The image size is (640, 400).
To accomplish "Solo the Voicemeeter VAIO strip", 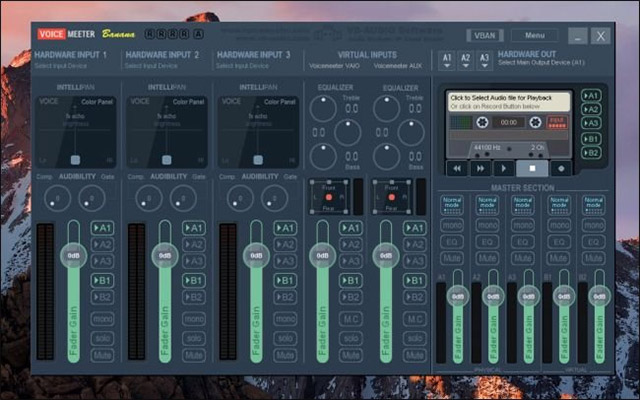I will point(351,338).
